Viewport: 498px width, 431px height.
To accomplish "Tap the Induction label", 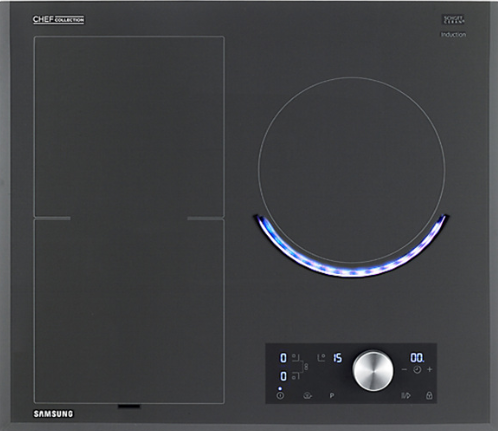I will pyautogui.click(x=453, y=34).
